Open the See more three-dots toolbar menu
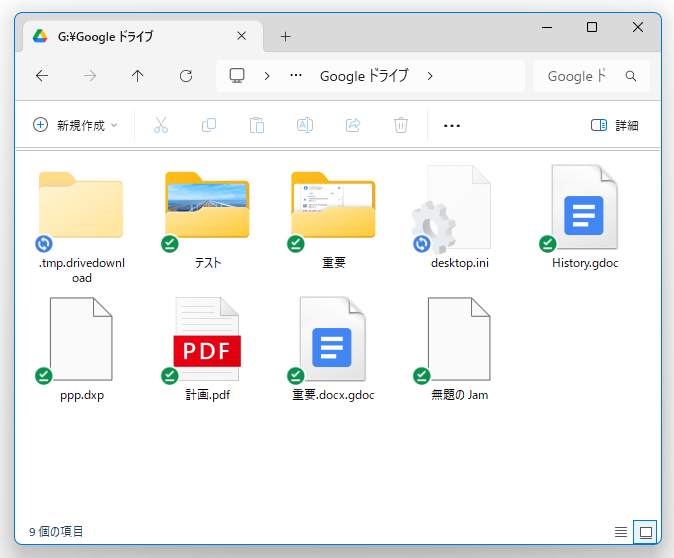 451,125
